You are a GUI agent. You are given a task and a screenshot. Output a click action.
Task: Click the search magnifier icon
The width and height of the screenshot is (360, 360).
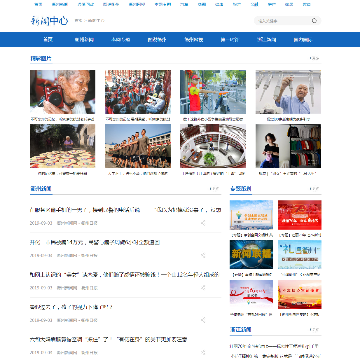(314, 21)
